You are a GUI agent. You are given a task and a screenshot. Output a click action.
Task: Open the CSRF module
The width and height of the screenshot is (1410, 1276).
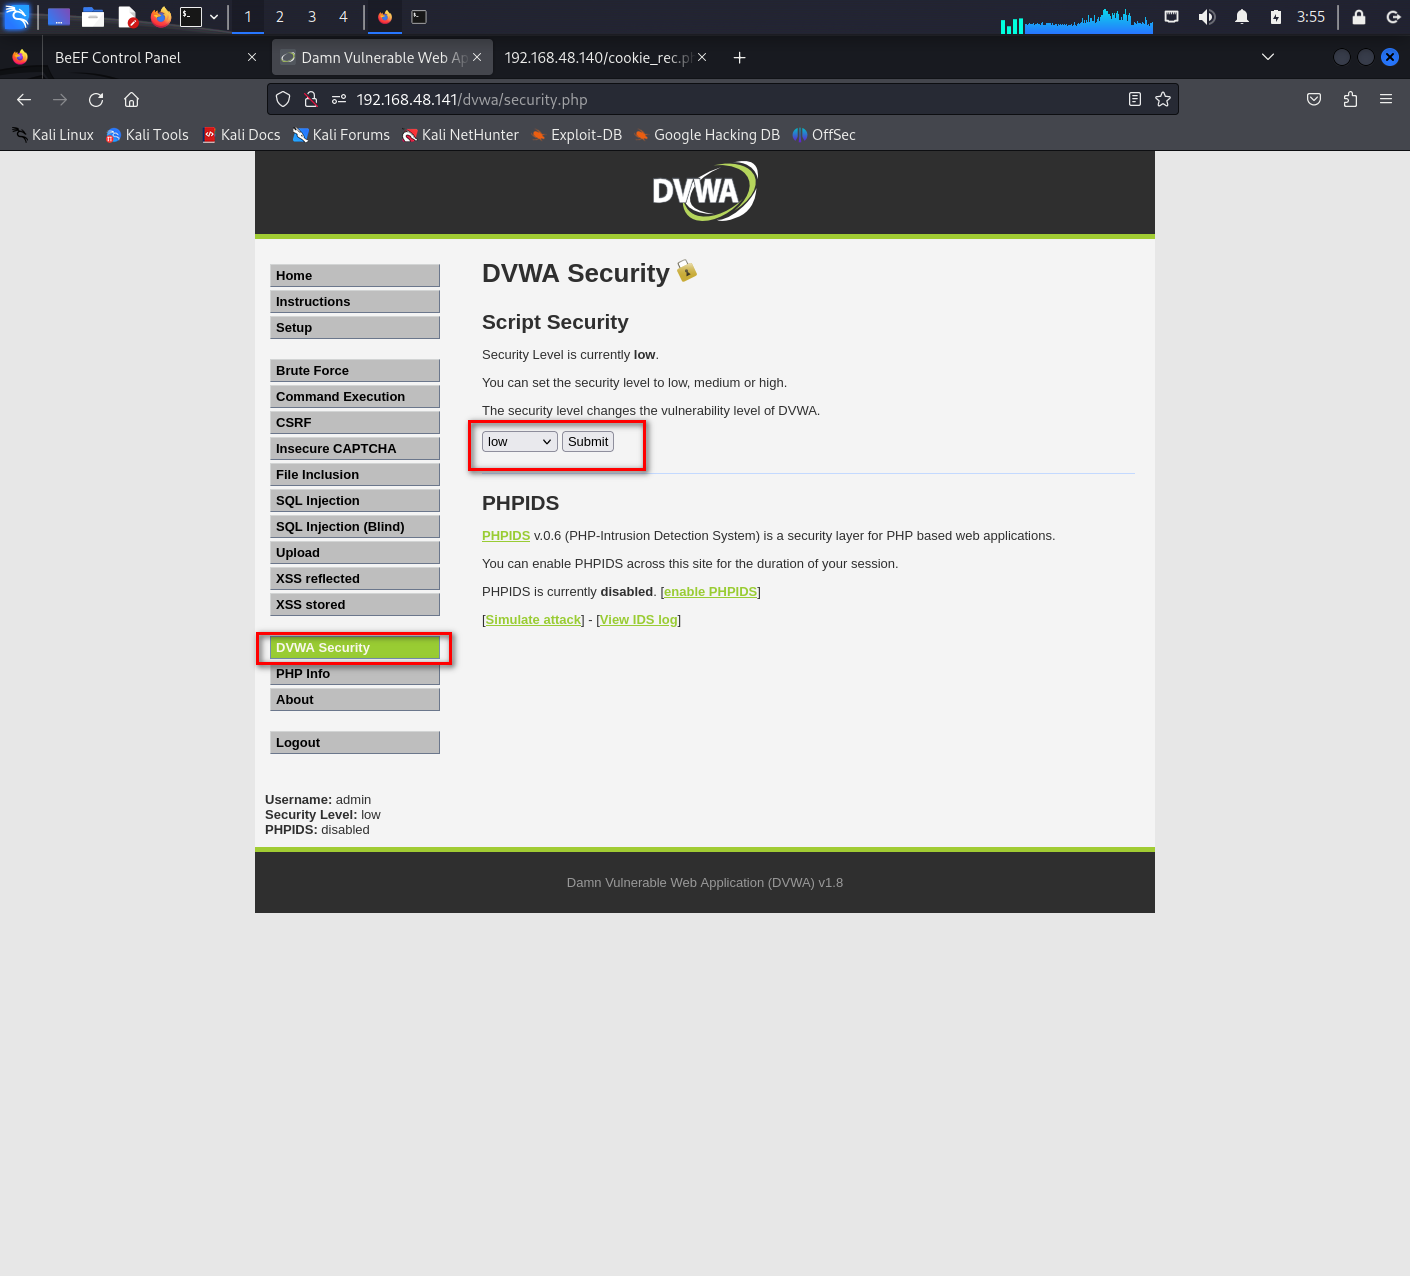tap(355, 423)
